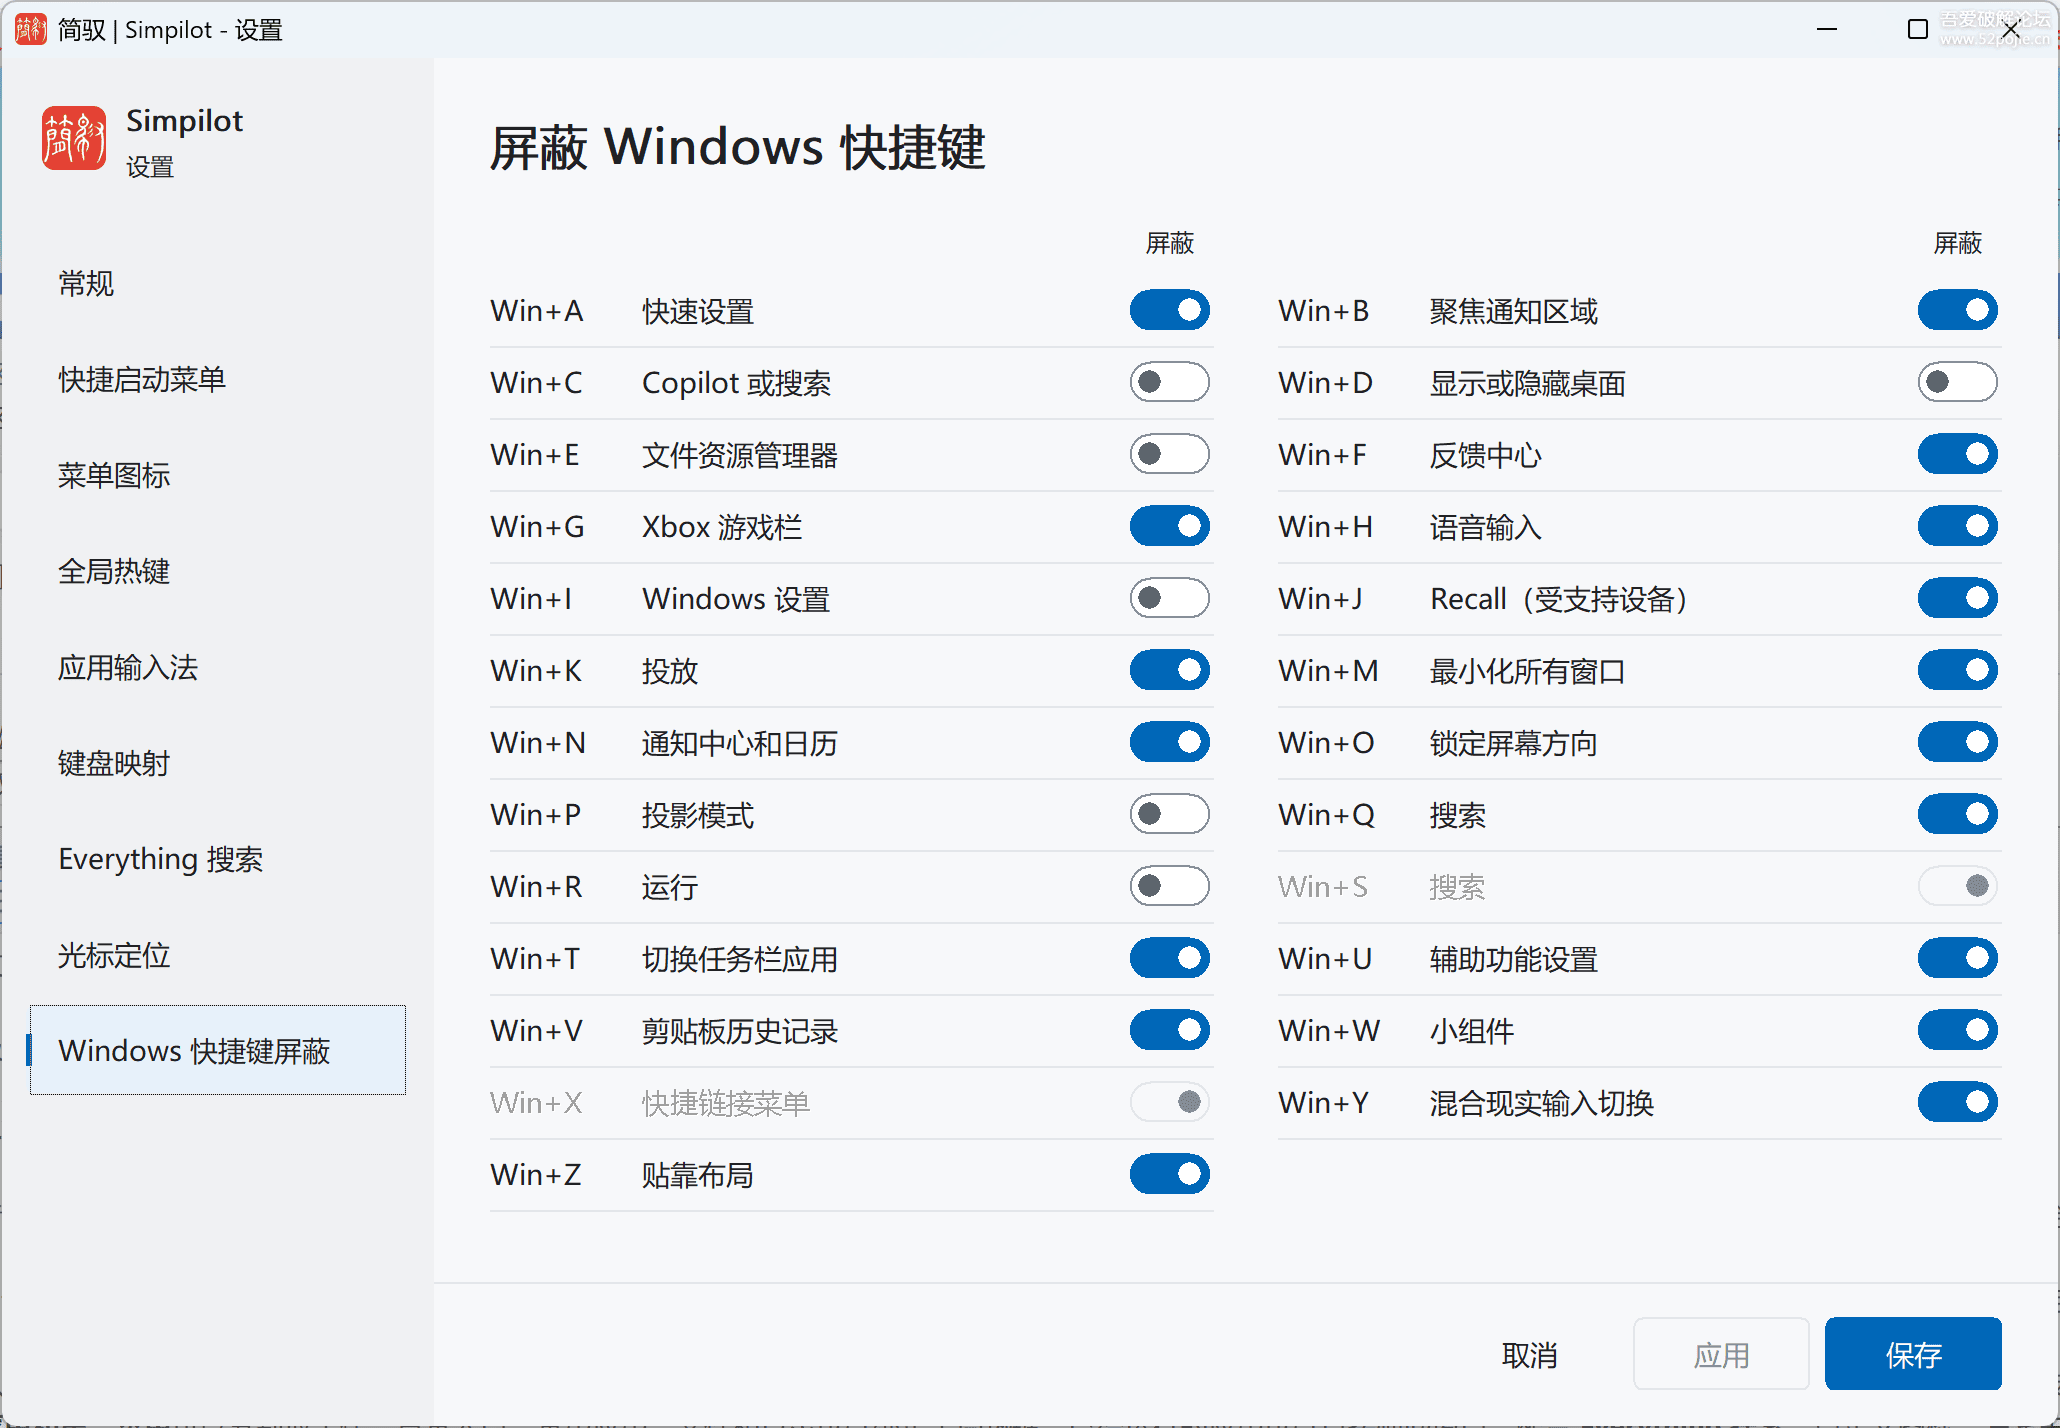Select Everything 搜索 in the sidebar
Image resolution: width=2060 pixels, height=1428 pixels.
pyautogui.click(x=218, y=860)
